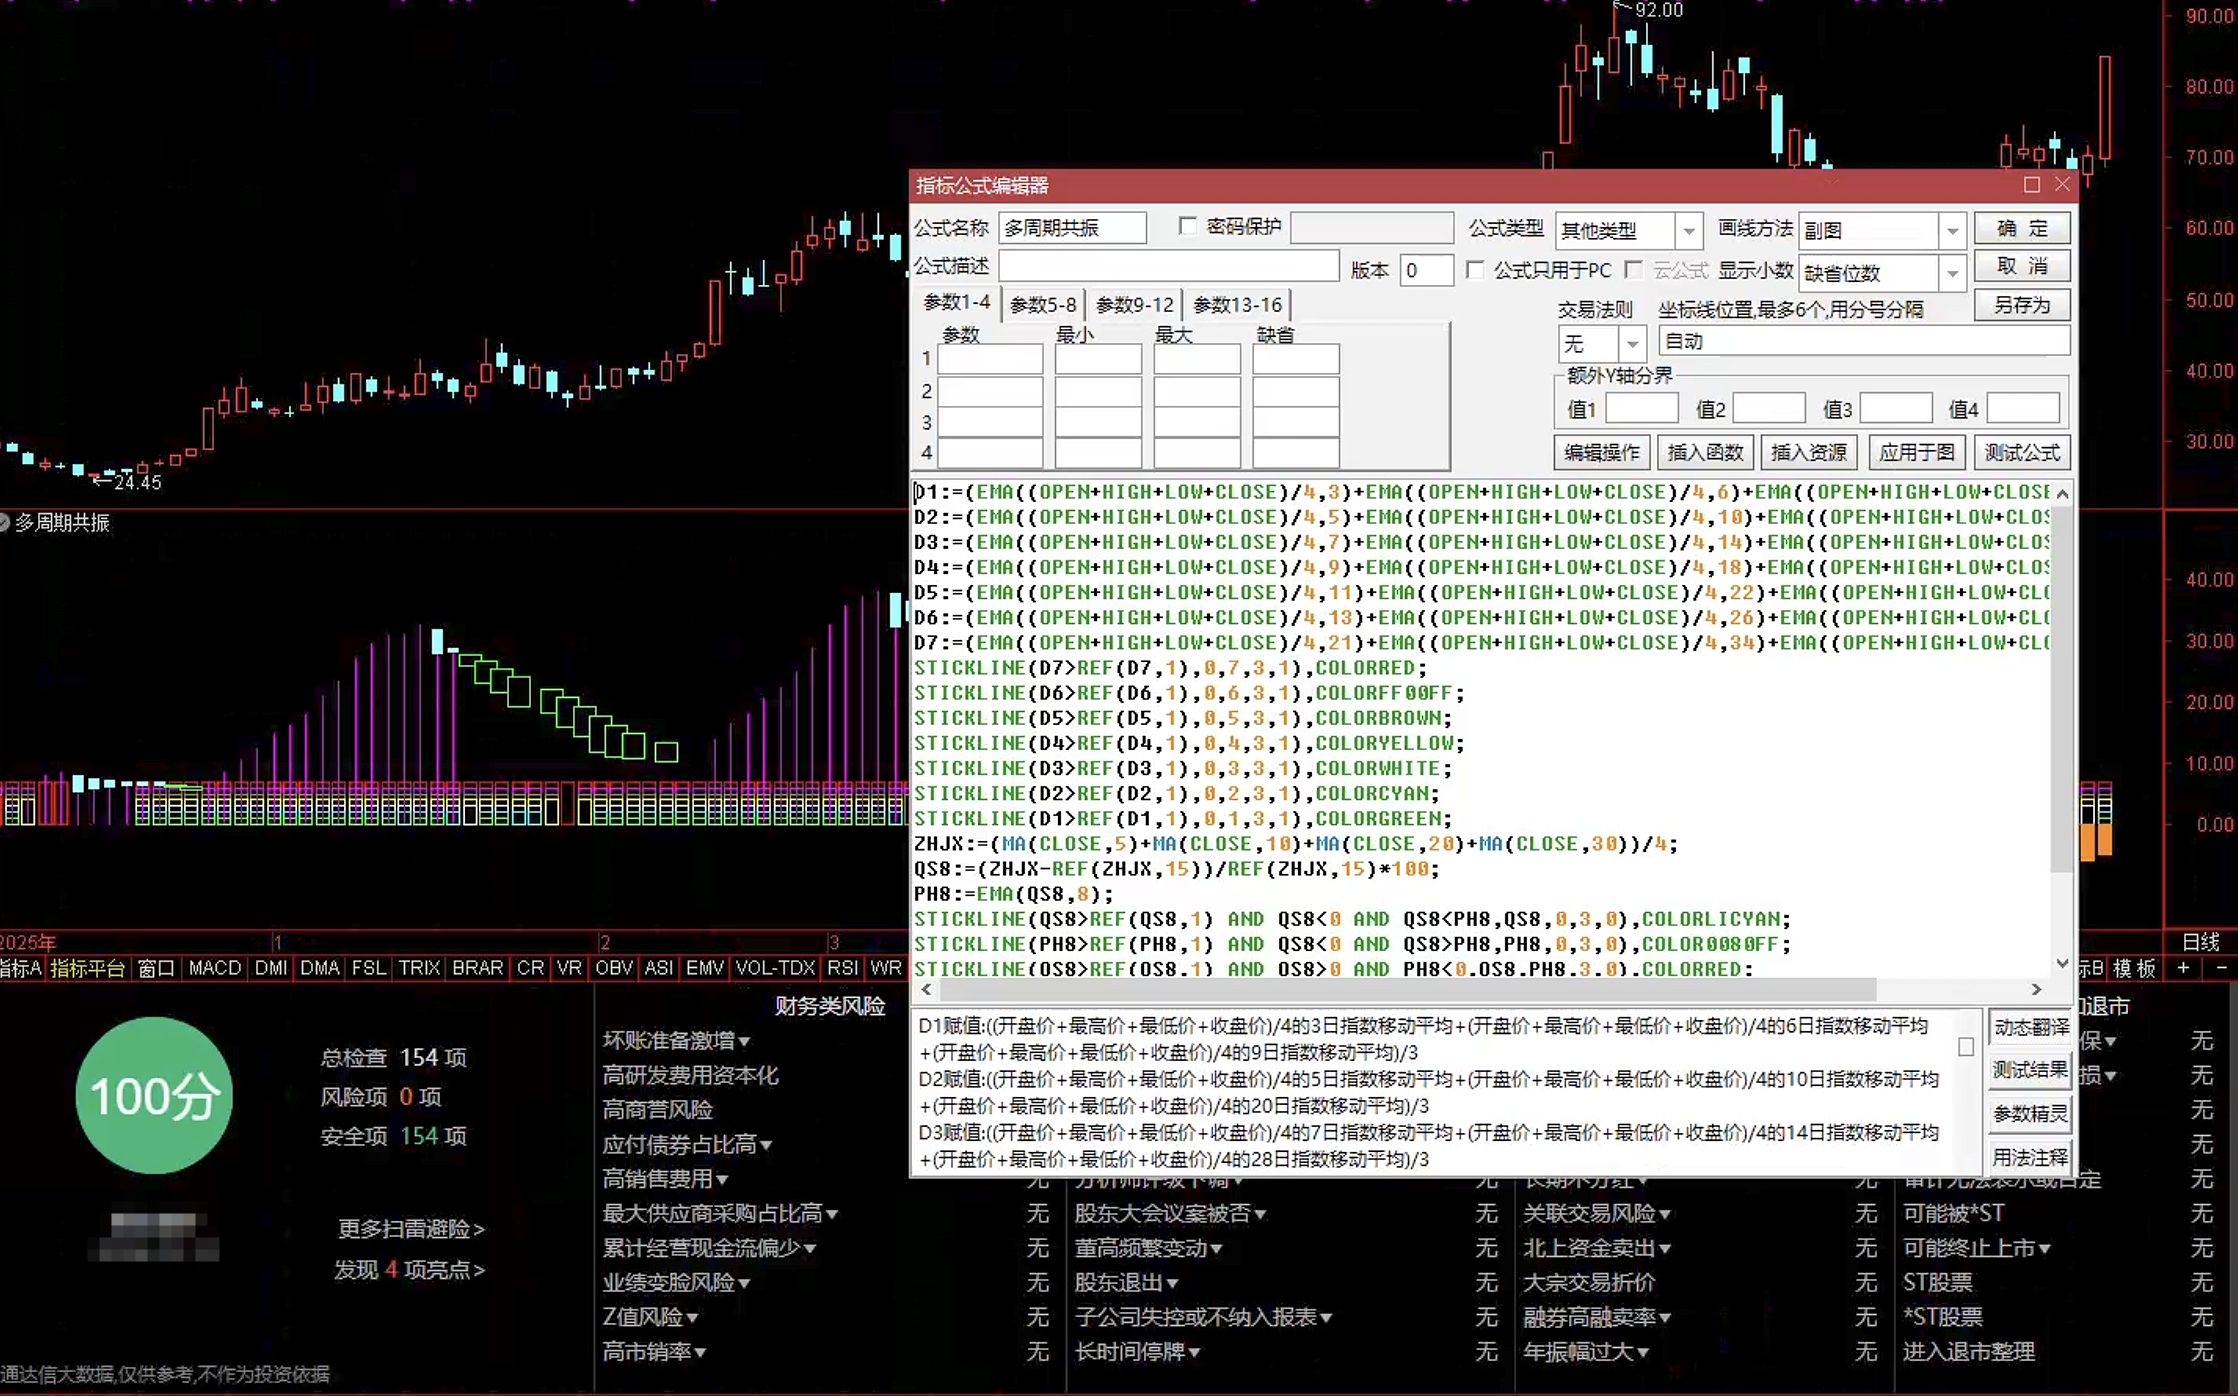Image resolution: width=2238 pixels, height=1396 pixels.
Task: Click the horizontal scroll left arrow
Action: [x=927, y=989]
